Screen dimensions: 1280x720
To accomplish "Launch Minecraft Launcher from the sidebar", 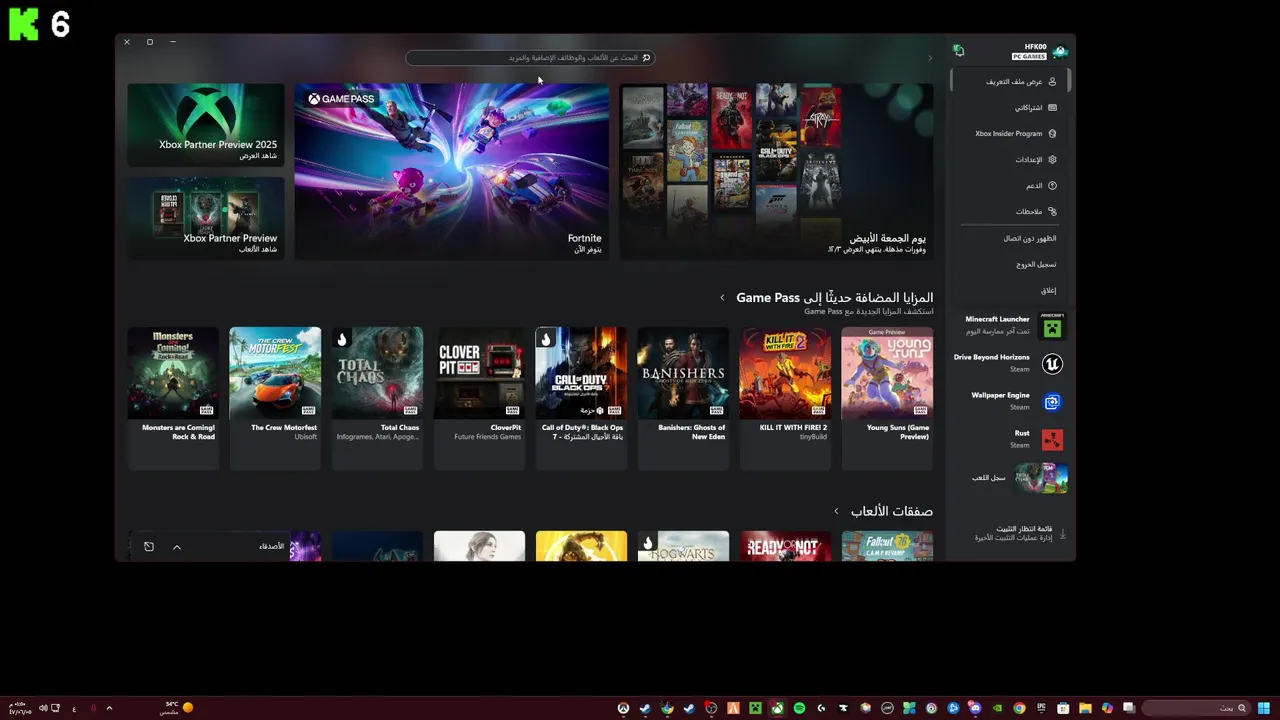I will coord(1008,326).
